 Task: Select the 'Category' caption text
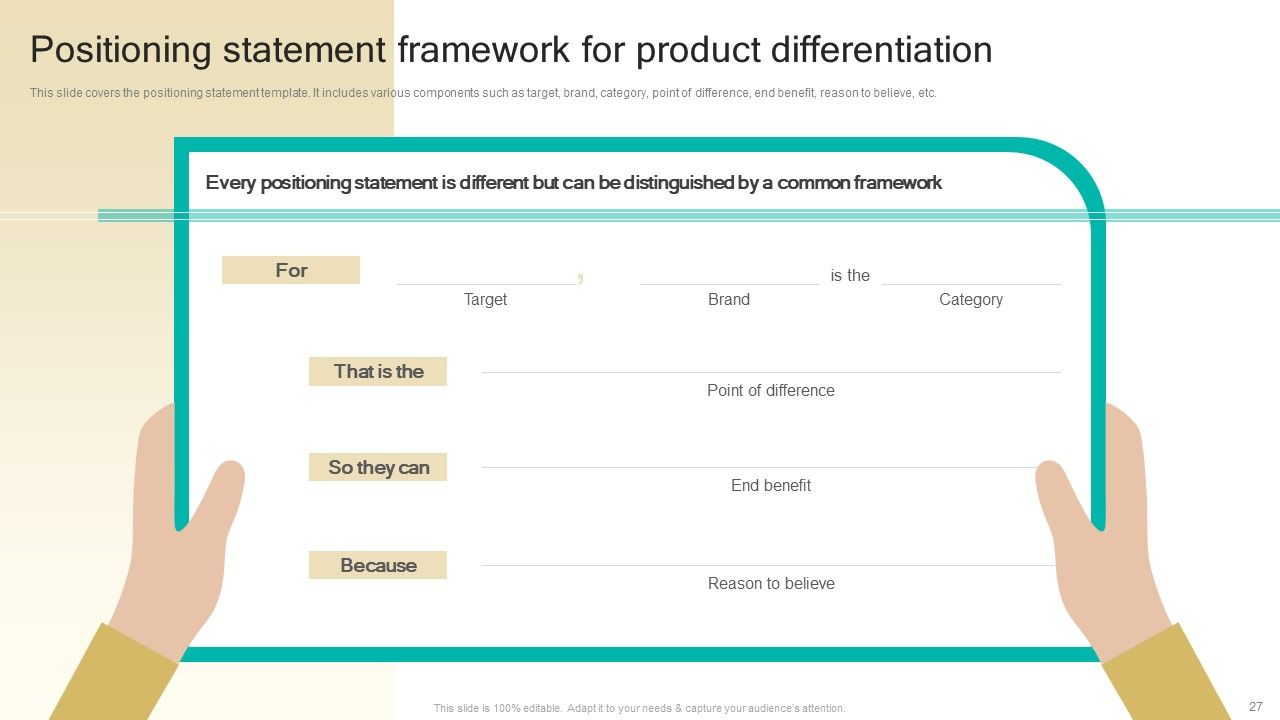pyautogui.click(x=971, y=299)
